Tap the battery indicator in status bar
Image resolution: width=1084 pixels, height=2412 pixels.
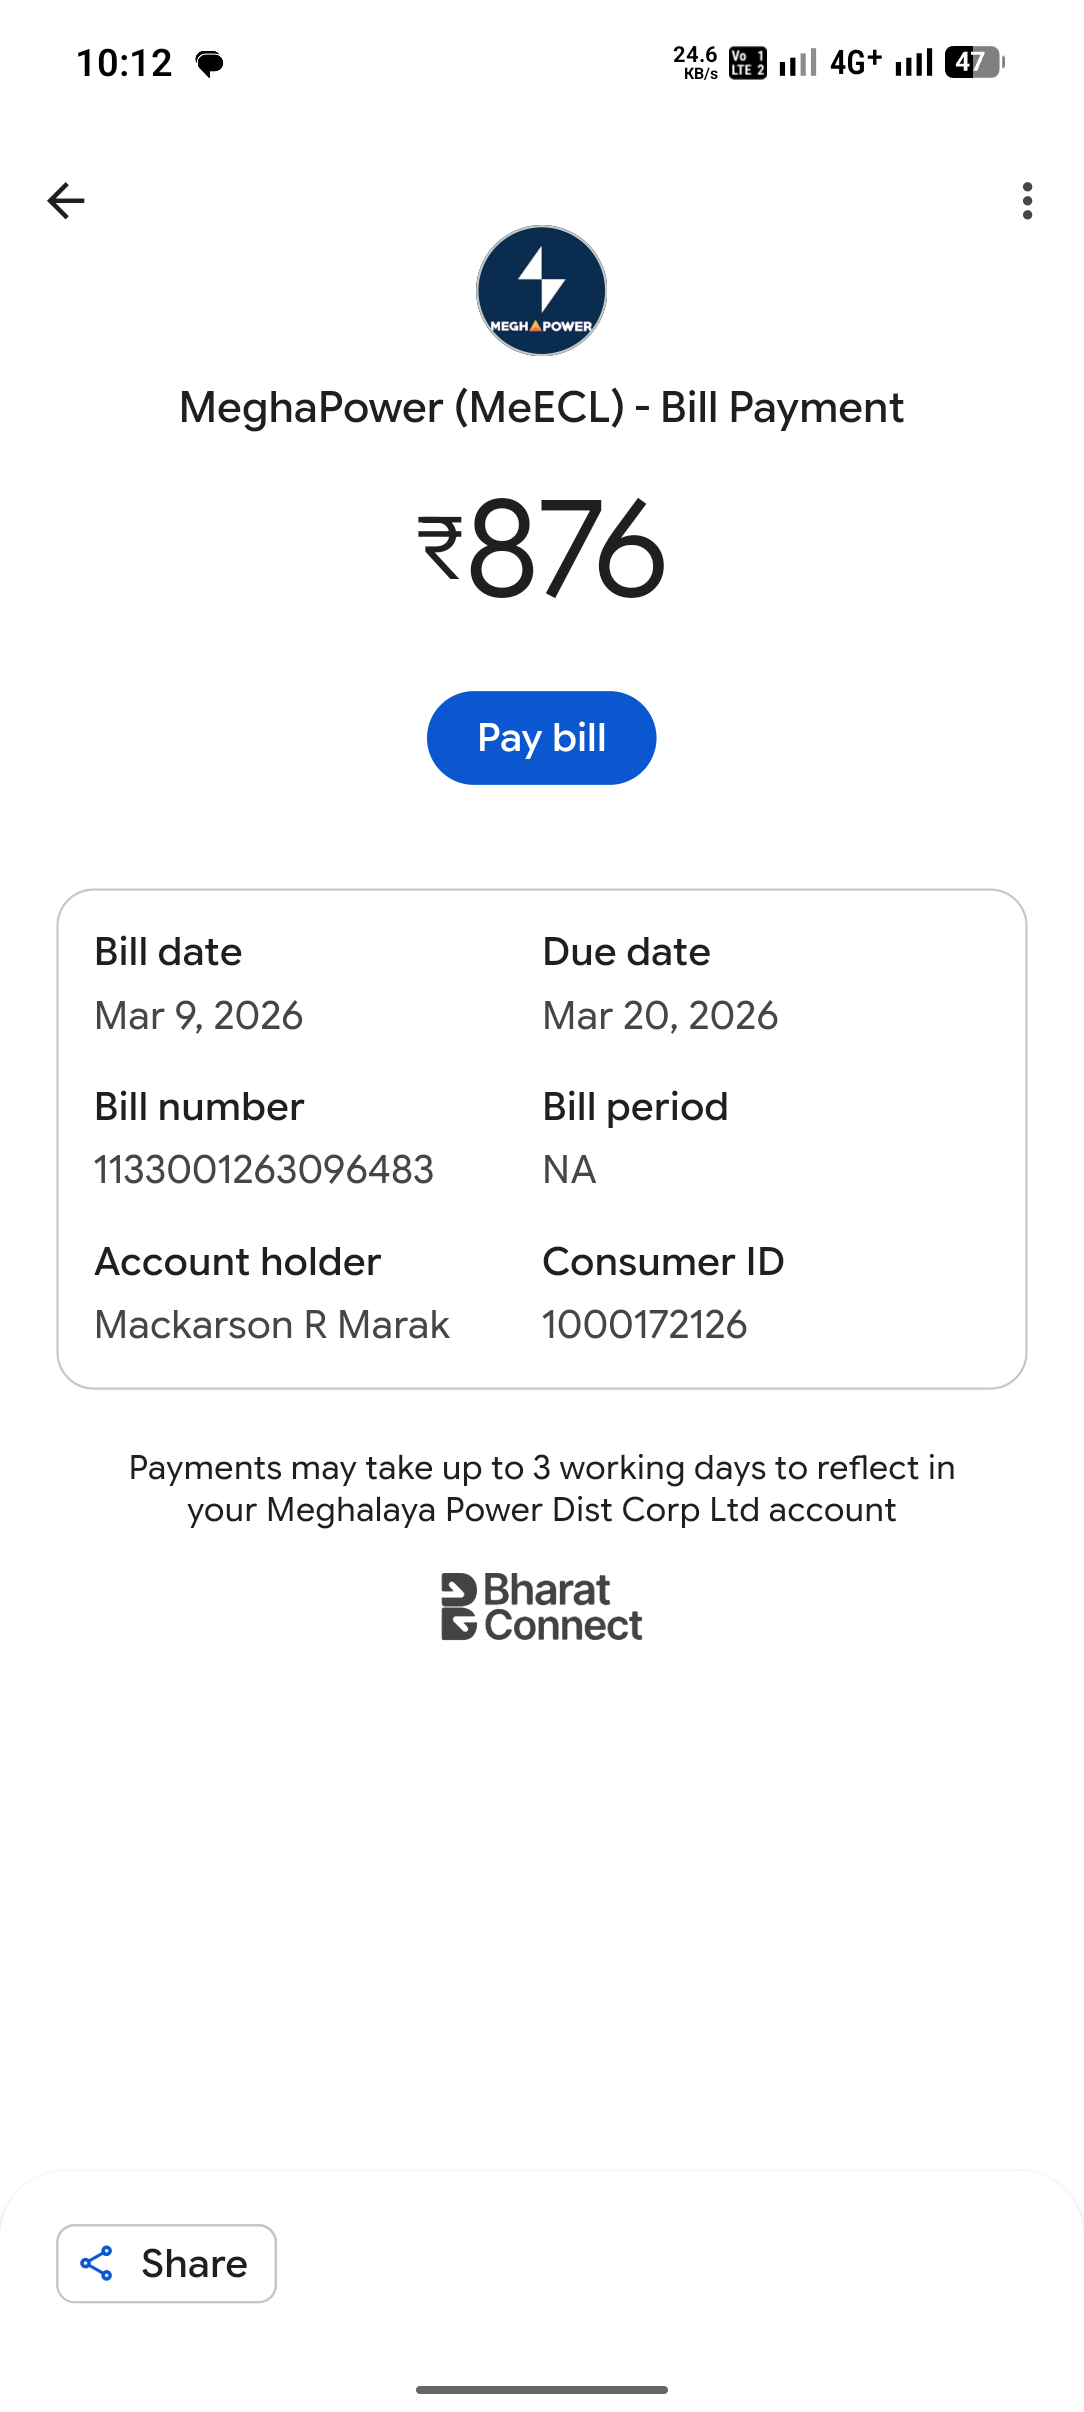coord(974,63)
